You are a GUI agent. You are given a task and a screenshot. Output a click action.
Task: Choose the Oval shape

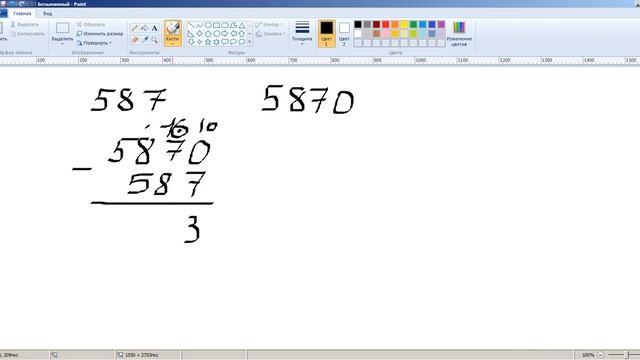coord(208,25)
